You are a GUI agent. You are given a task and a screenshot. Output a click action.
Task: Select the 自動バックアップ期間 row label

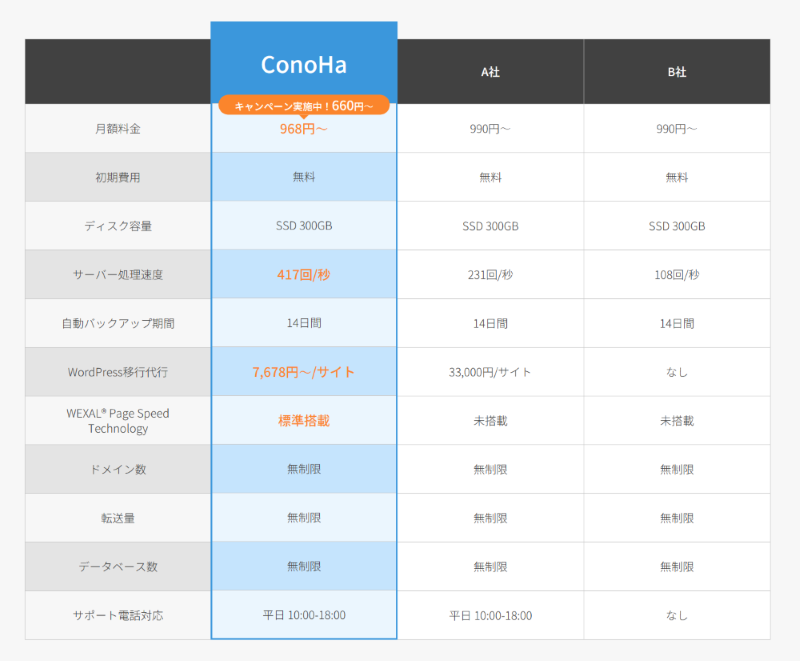click(118, 323)
